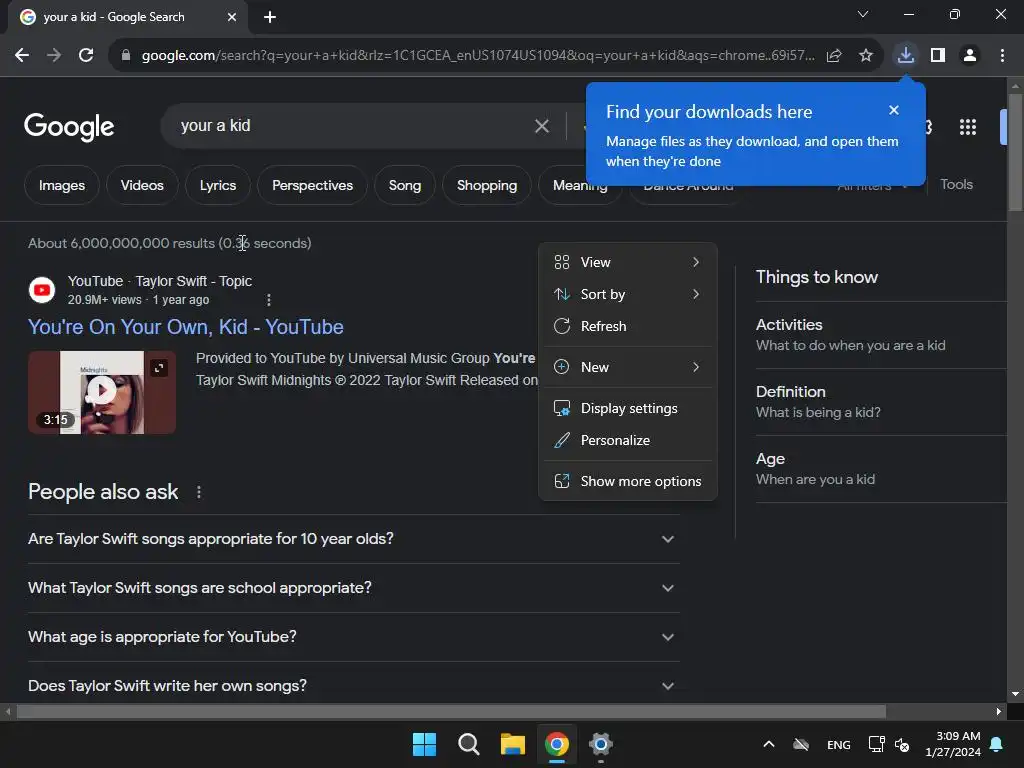Open Definition under Things to know
This screenshot has width=1024, height=768.
pyautogui.click(x=880, y=402)
